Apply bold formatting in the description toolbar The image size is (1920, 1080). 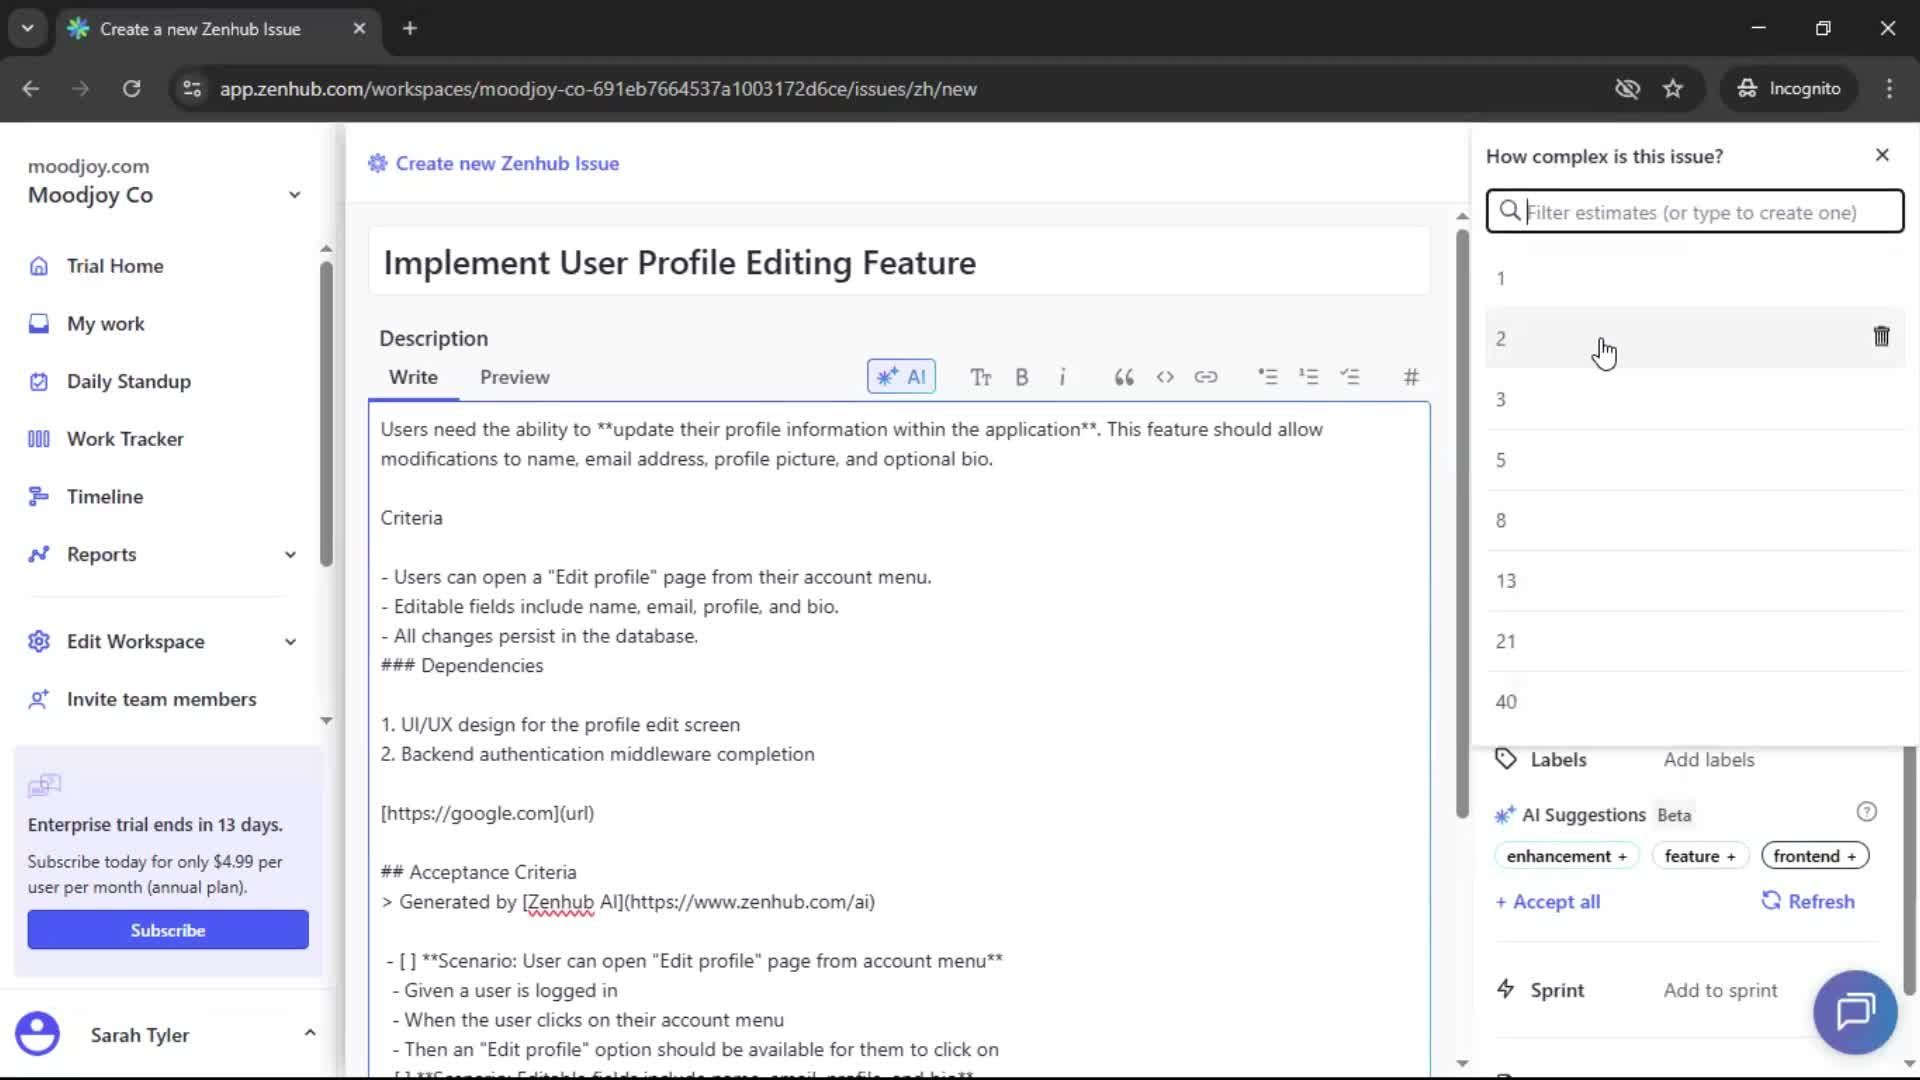[1022, 377]
